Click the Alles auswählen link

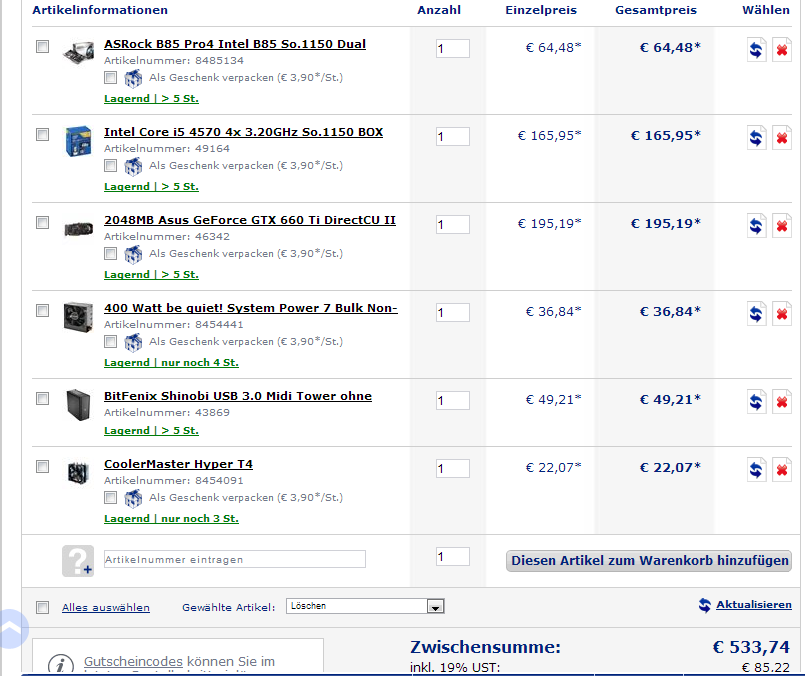[106, 608]
